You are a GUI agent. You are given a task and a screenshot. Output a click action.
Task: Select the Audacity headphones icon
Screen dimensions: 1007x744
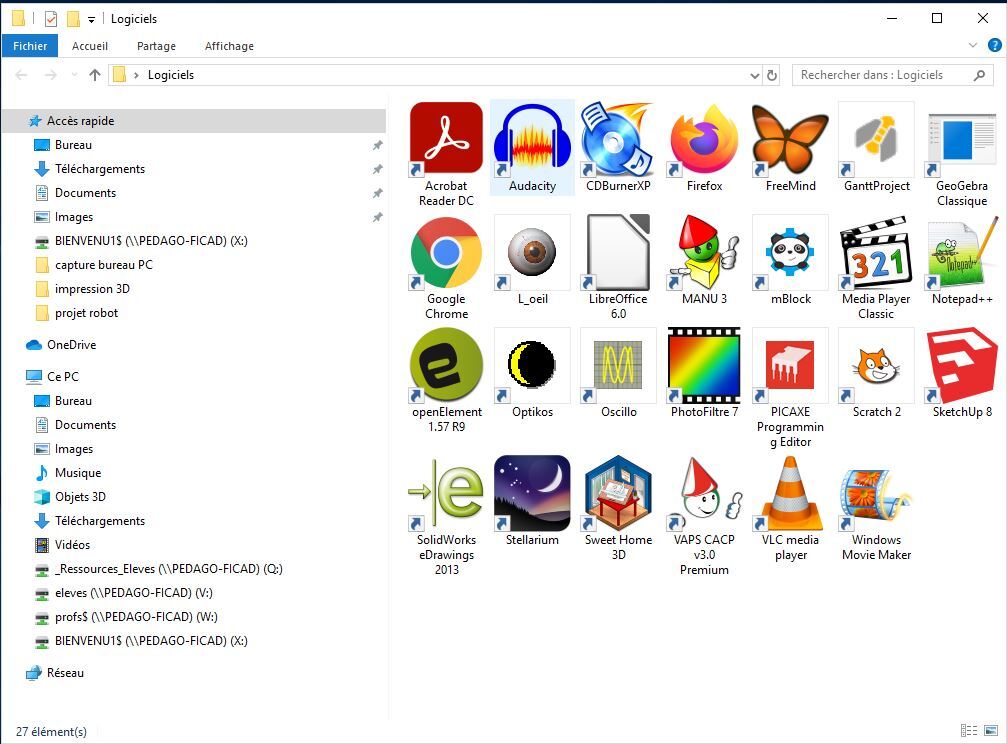(x=532, y=139)
